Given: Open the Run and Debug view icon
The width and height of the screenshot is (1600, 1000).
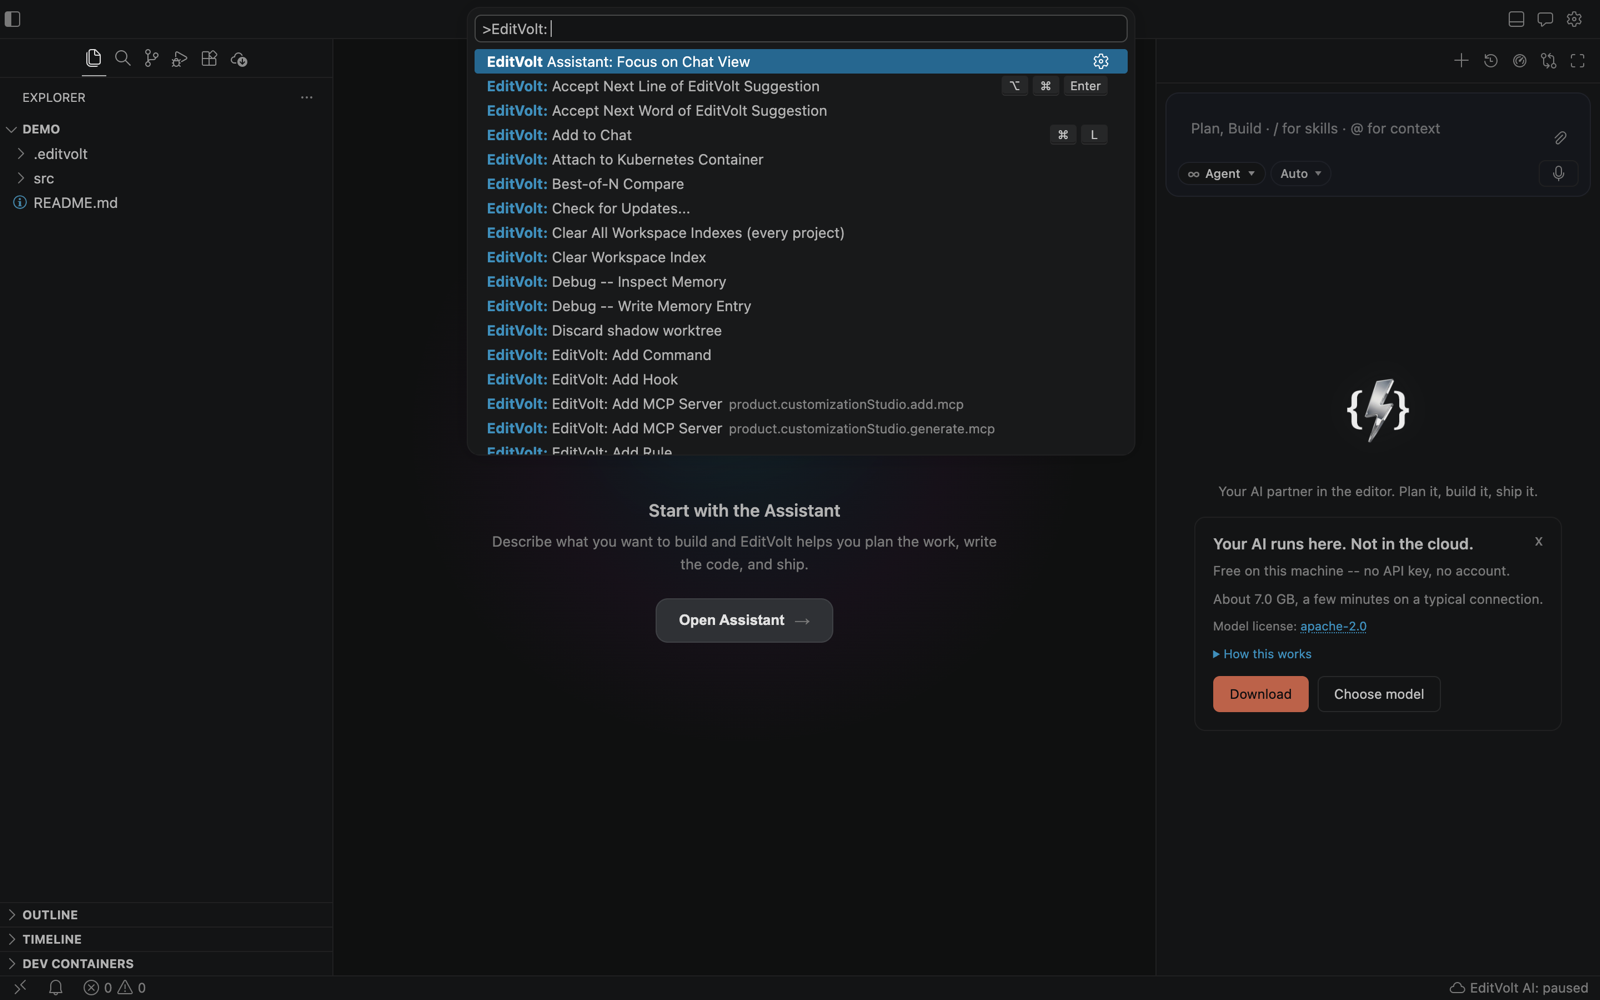Looking at the screenshot, I should coord(180,59).
